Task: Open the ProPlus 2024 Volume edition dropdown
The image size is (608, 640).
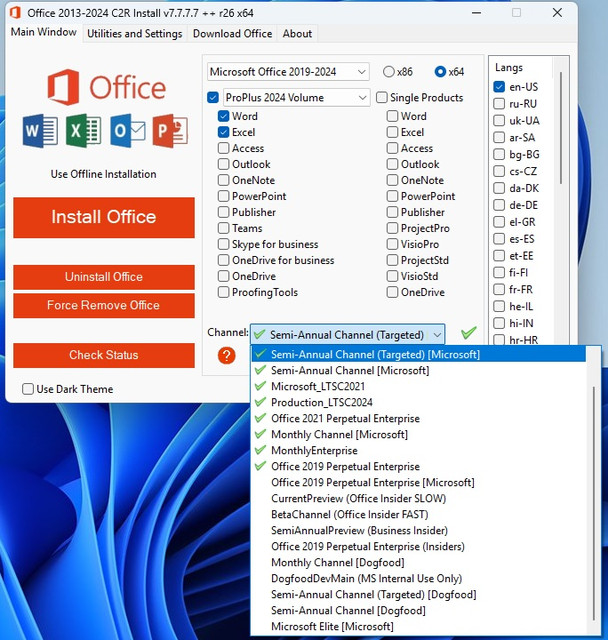Action: point(297,98)
